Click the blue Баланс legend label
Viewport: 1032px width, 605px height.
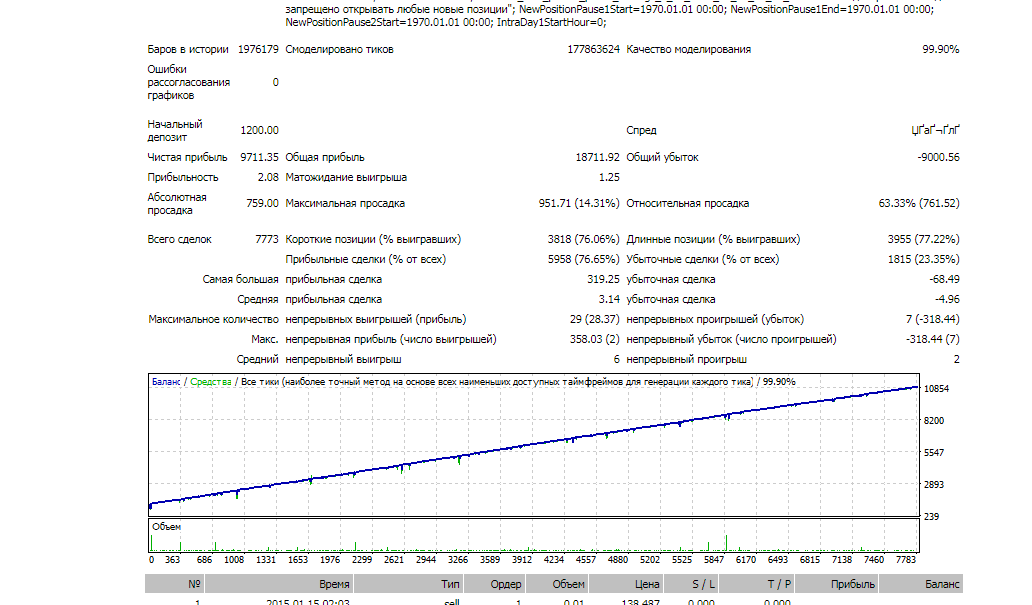[166, 382]
